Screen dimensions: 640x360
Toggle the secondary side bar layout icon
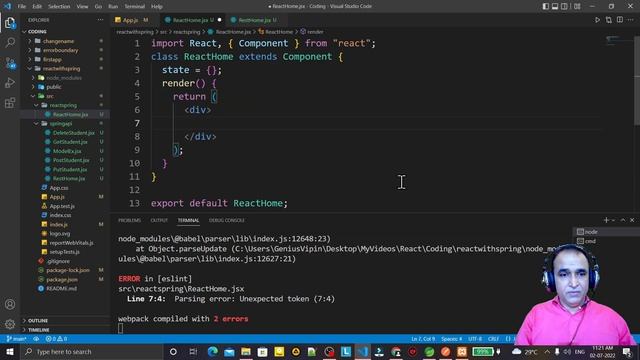(x=564, y=6)
